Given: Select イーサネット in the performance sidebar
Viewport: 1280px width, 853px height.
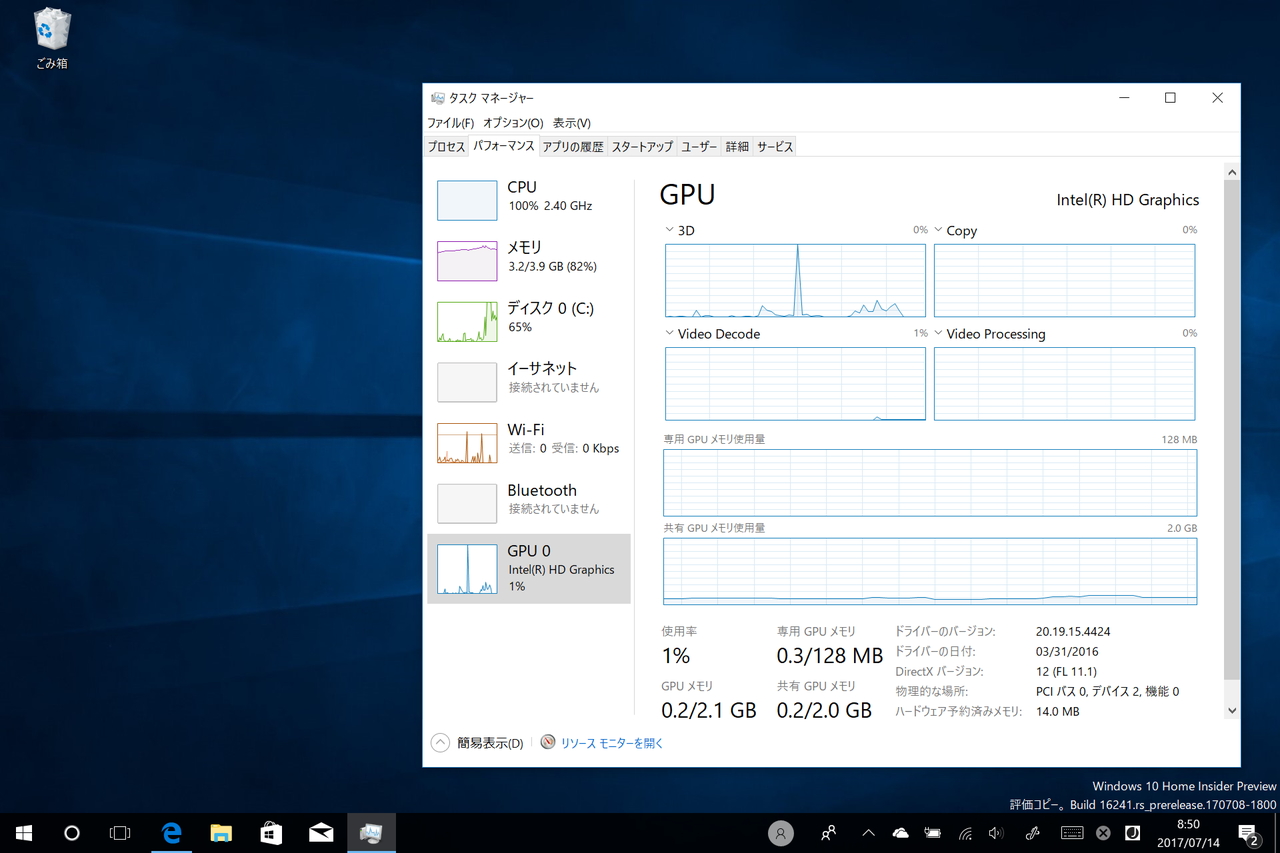Looking at the screenshot, I should pyautogui.click(x=529, y=382).
